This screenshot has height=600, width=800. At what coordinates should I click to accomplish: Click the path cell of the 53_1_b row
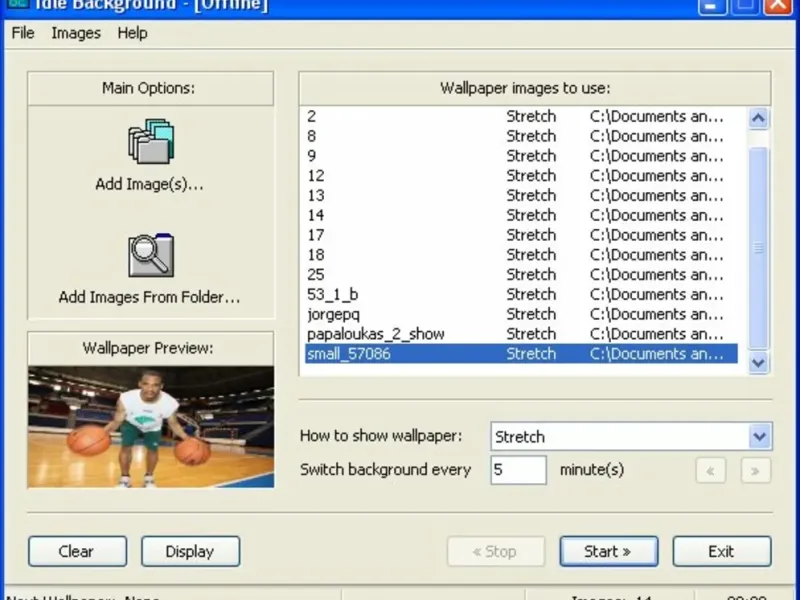tap(657, 294)
